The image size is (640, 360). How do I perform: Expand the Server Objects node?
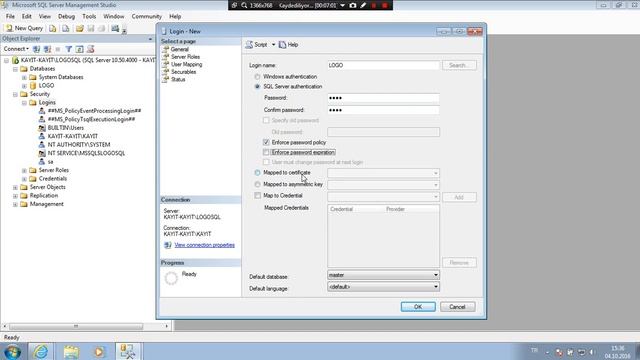coord(16,187)
